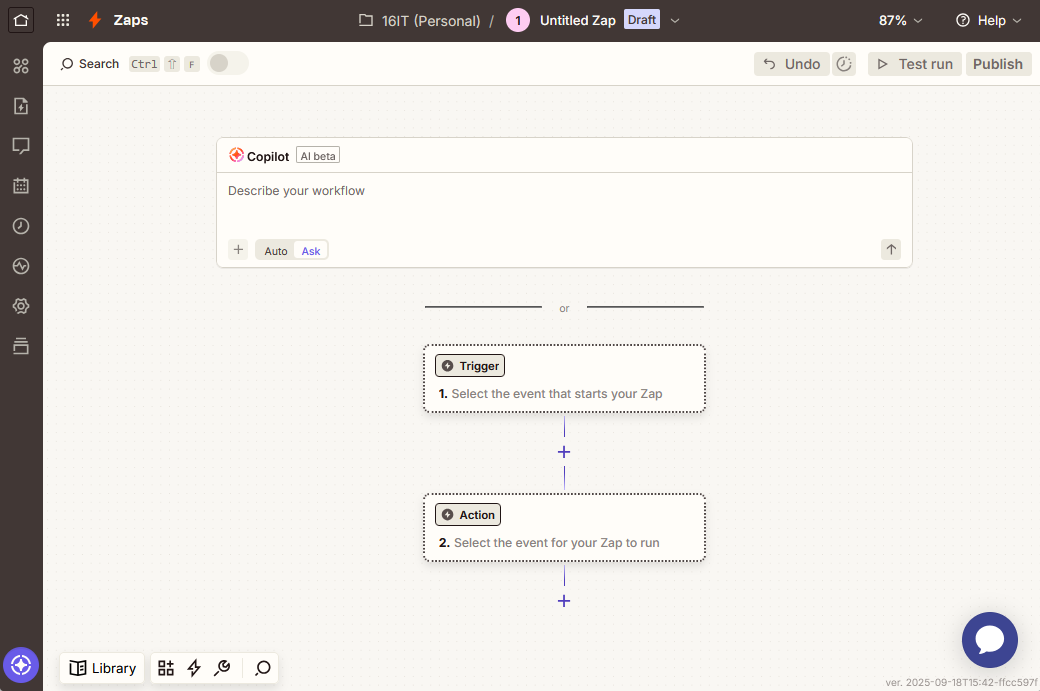The height and width of the screenshot is (691, 1040).
Task: Click the wrench tools icon
Action: (x=222, y=668)
